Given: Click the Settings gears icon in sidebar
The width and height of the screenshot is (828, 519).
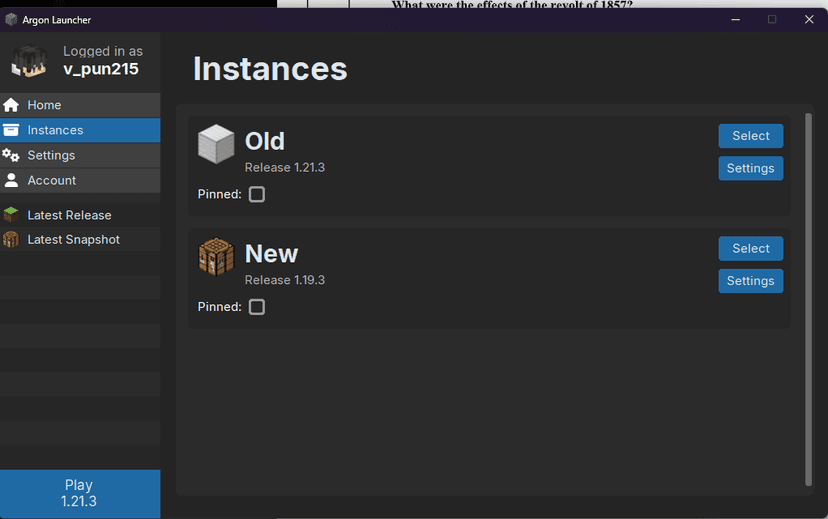Looking at the screenshot, I should click(x=11, y=155).
